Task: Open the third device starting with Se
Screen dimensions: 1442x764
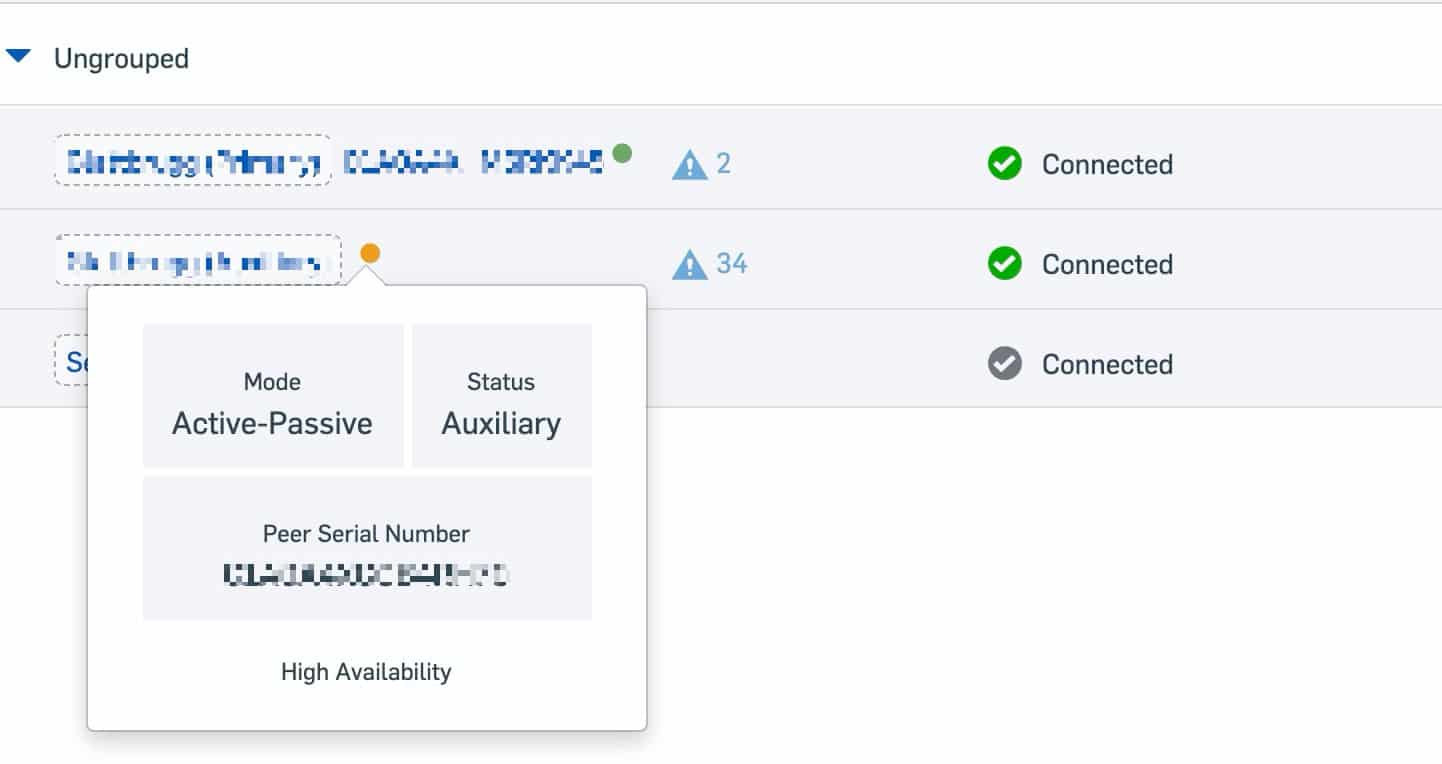Action: pos(72,362)
